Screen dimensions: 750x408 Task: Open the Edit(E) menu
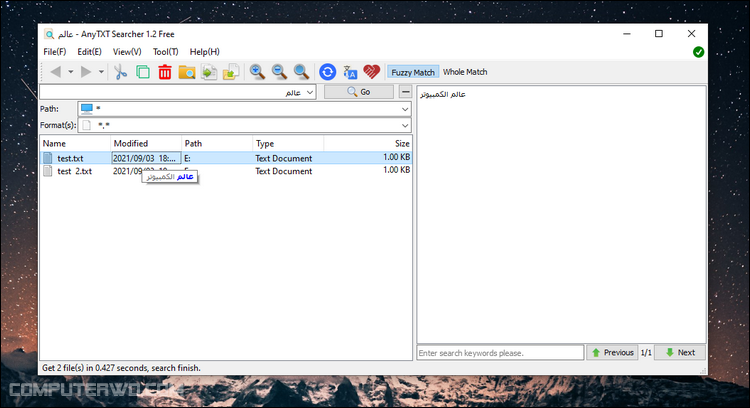coord(89,52)
